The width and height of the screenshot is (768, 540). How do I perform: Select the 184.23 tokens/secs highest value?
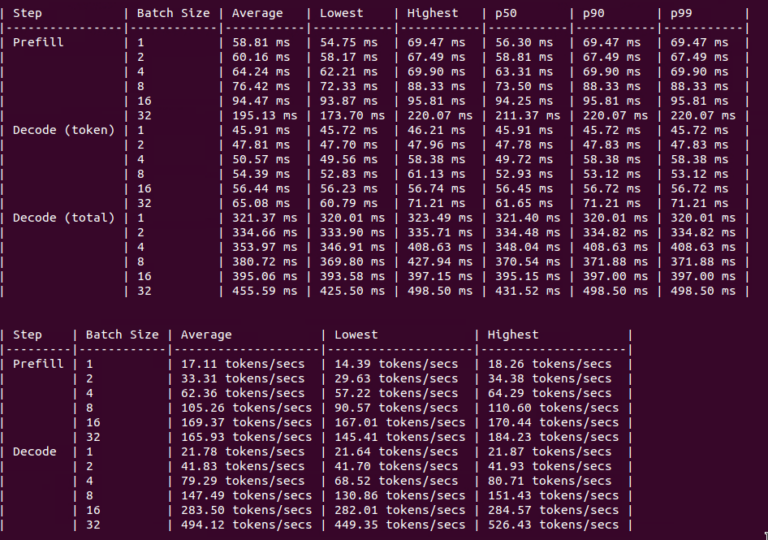click(x=548, y=437)
